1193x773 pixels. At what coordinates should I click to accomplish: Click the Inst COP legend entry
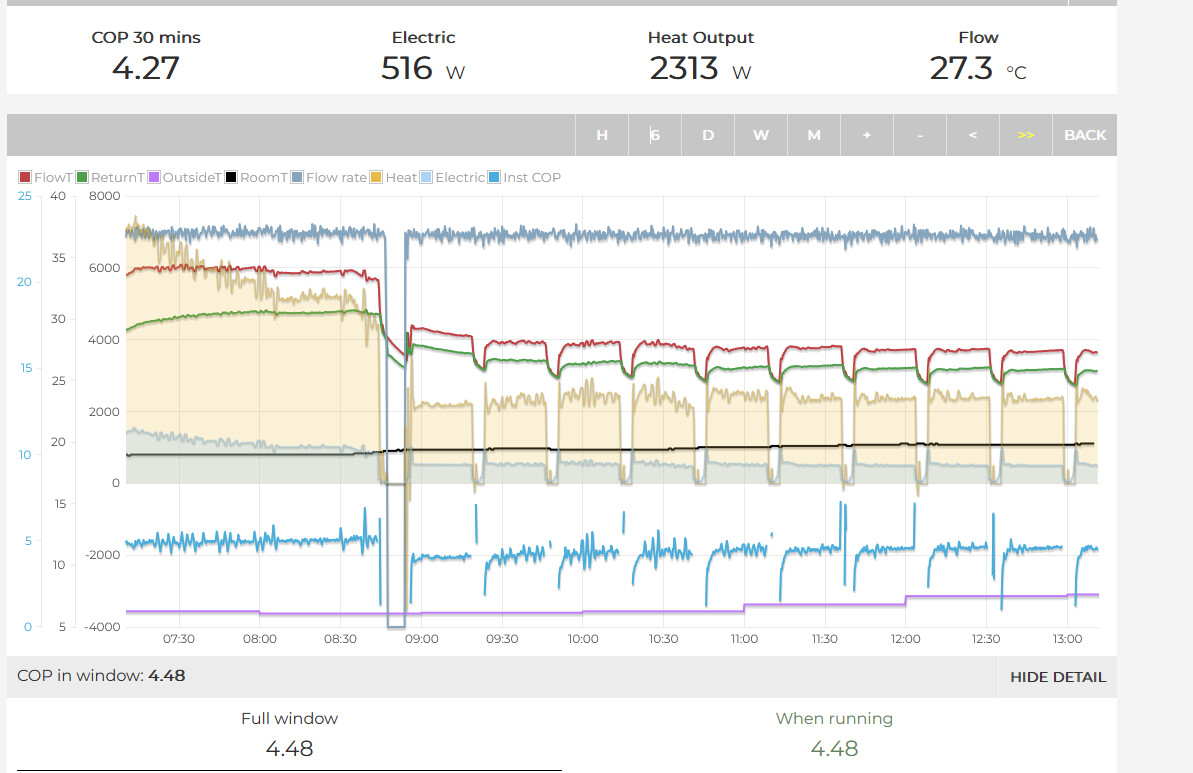(x=525, y=178)
